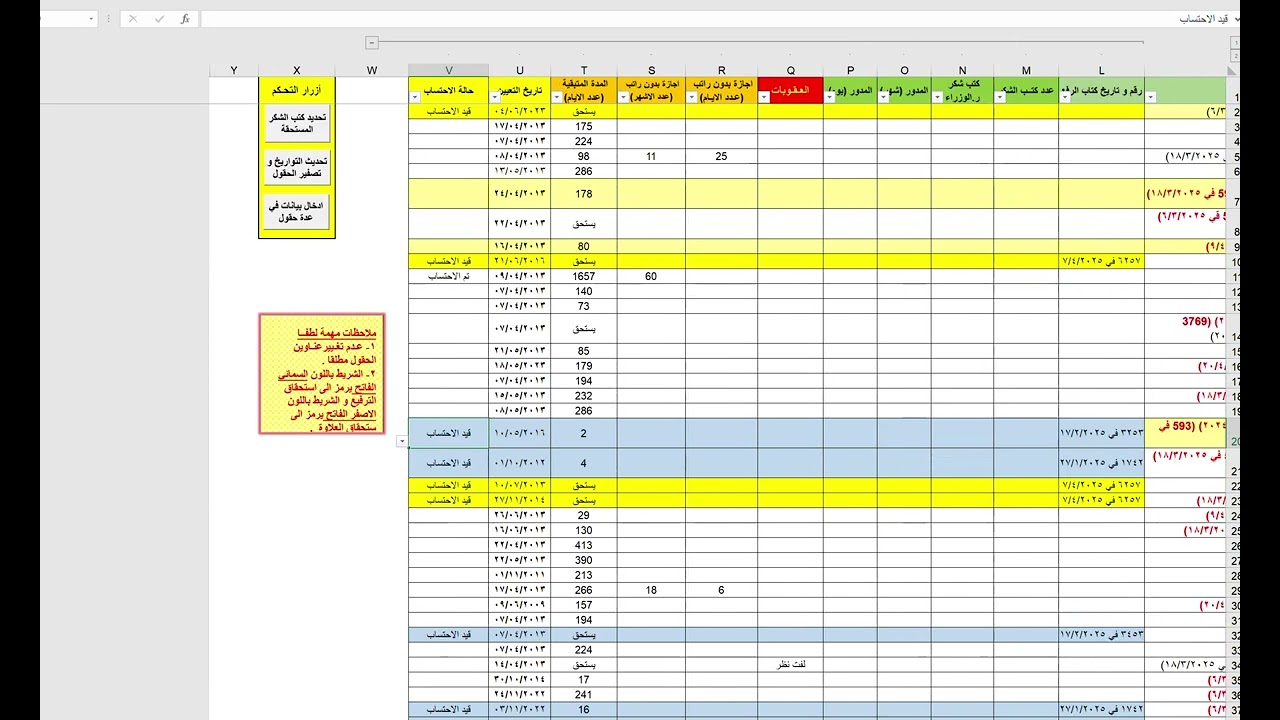Open the Insert Function fx dialog
Screen dimensions: 1280x720
tap(185, 19)
